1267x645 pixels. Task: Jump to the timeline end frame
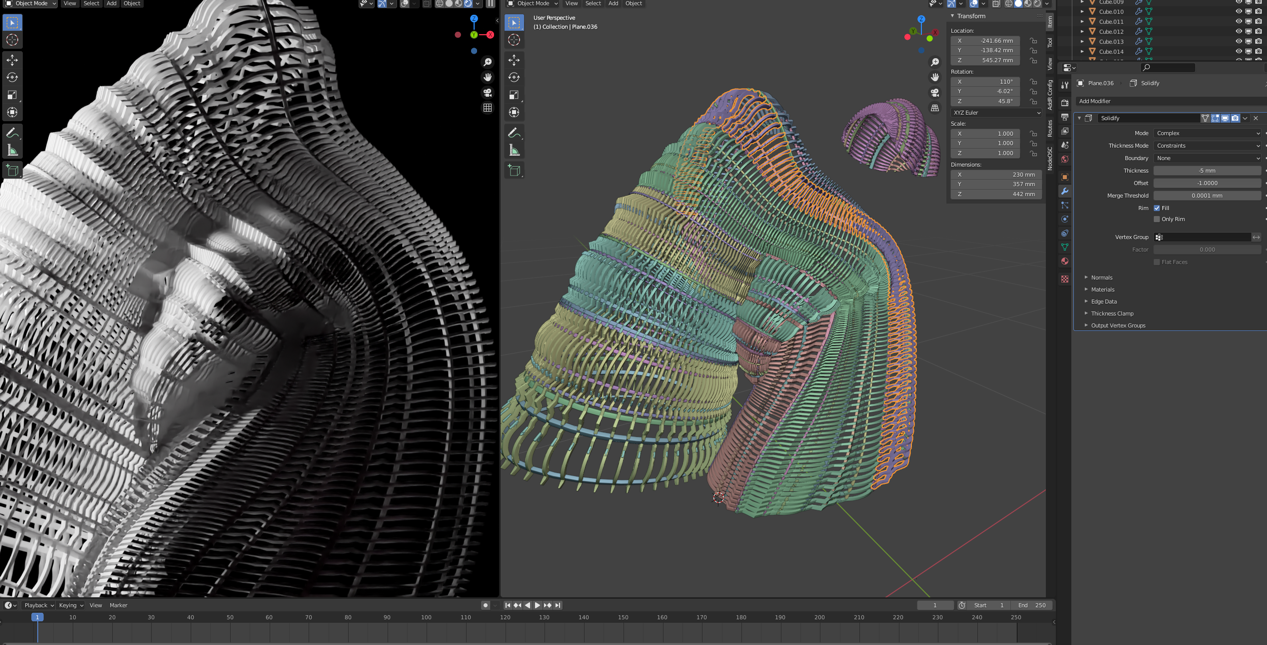click(x=558, y=605)
